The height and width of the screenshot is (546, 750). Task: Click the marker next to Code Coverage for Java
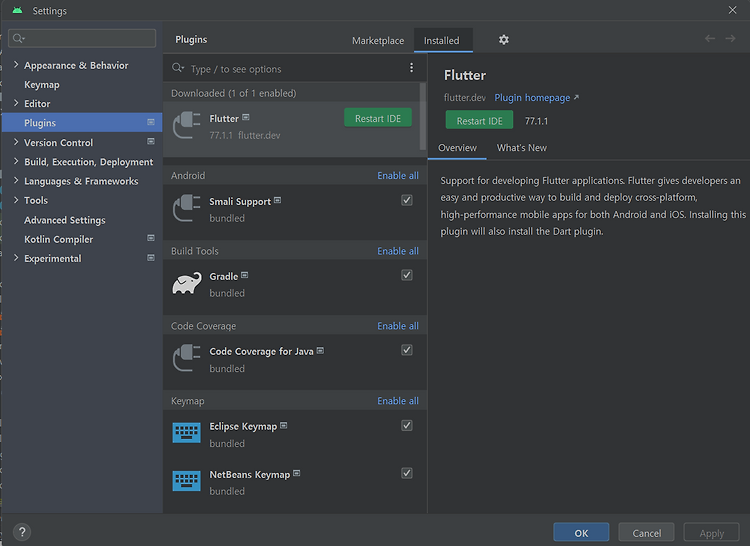point(320,350)
